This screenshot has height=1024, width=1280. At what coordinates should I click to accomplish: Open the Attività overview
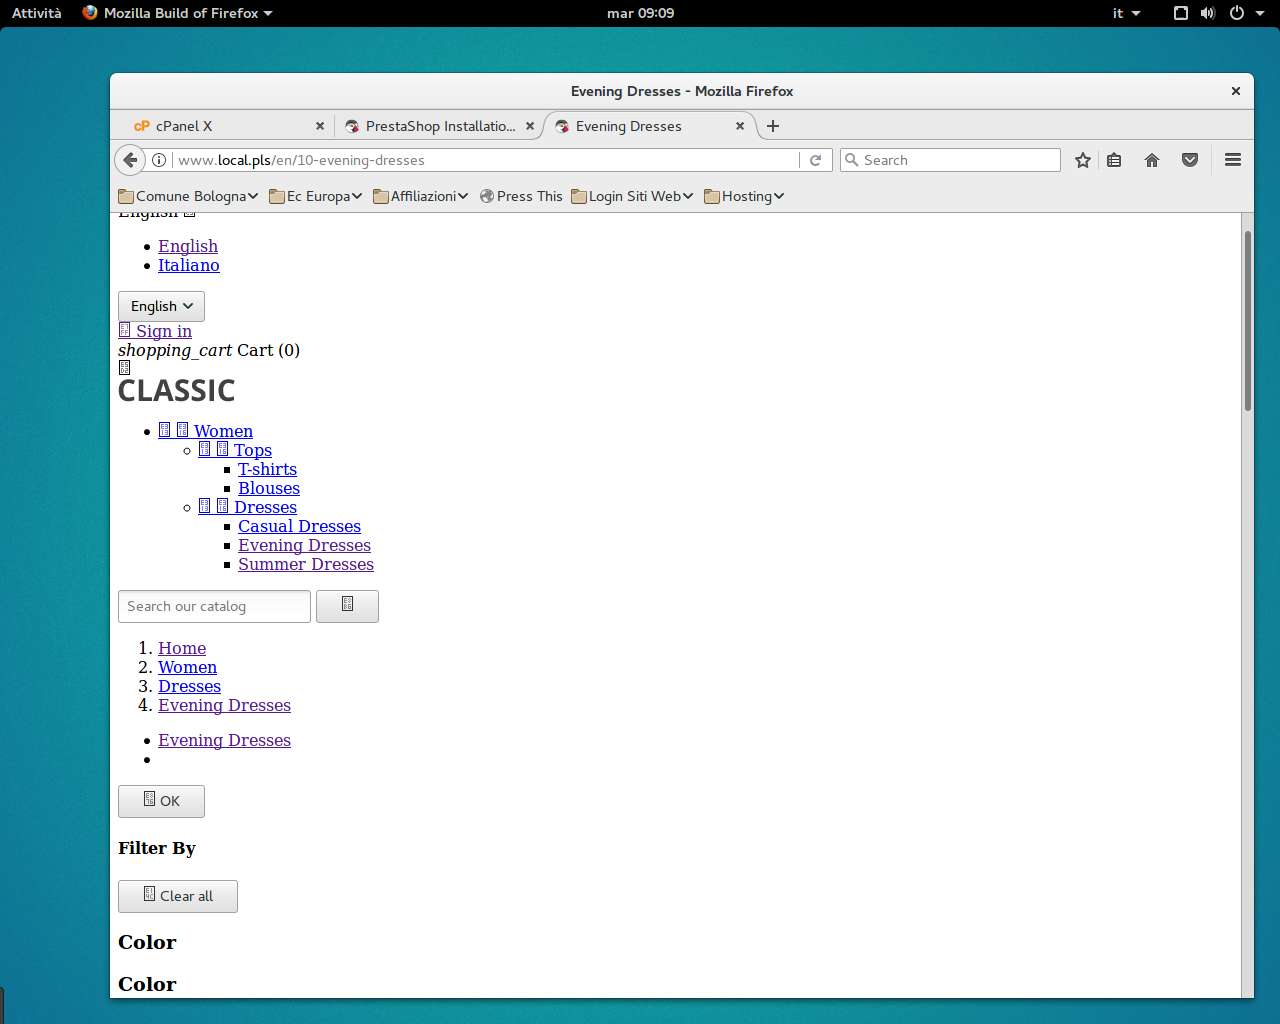pos(37,13)
